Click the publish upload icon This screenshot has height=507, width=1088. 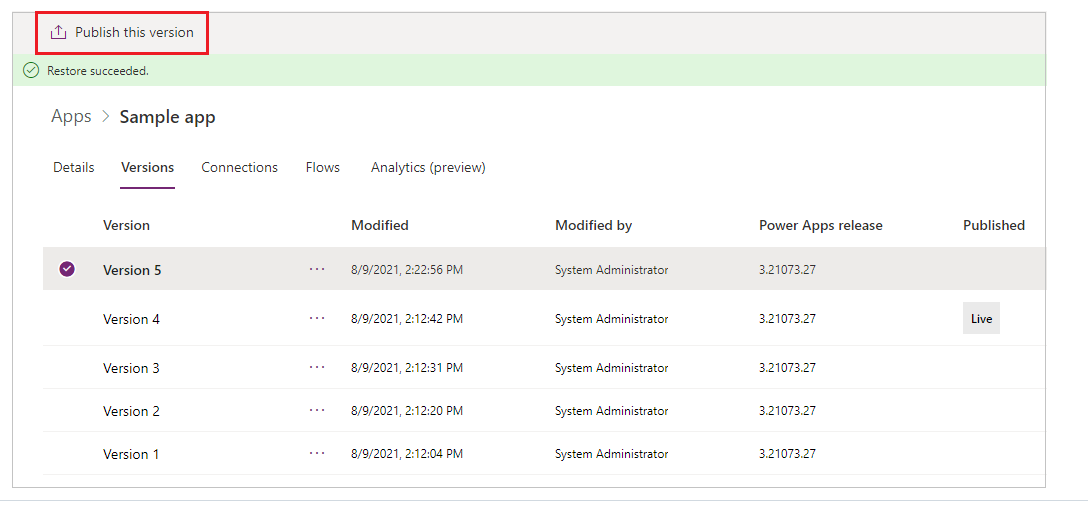pyautogui.click(x=59, y=33)
